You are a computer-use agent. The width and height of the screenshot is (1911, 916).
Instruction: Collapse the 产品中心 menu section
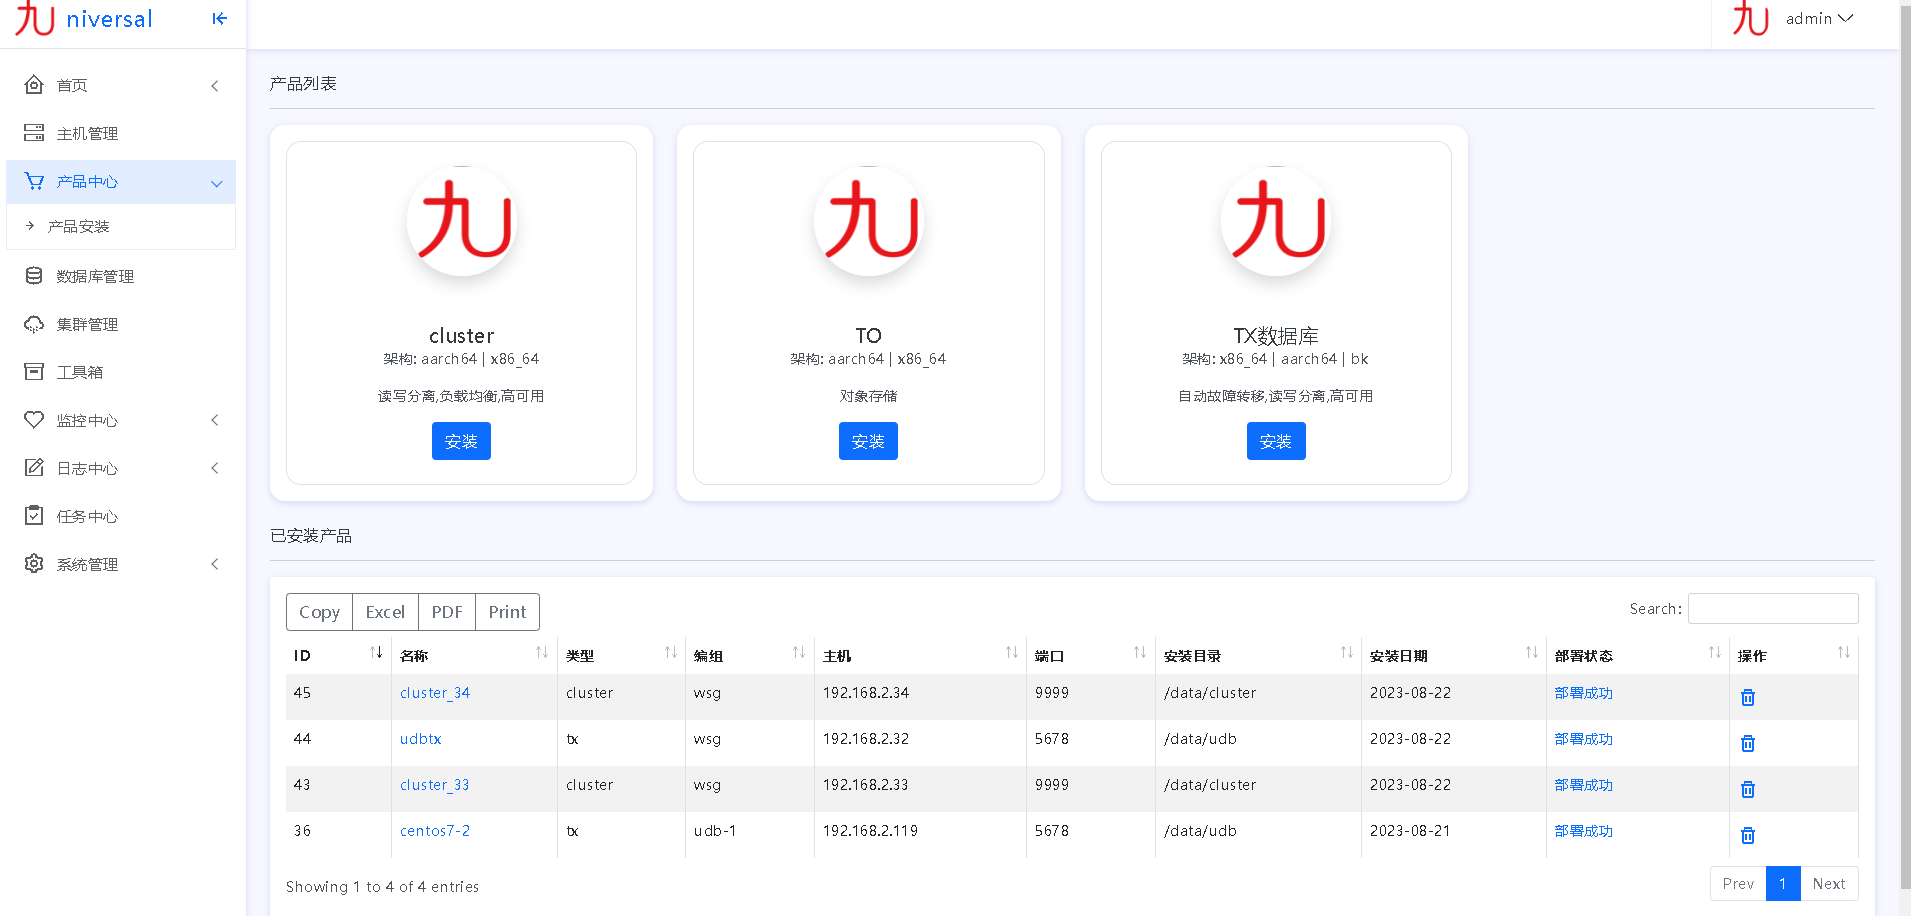pyautogui.click(x=216, y=182)
